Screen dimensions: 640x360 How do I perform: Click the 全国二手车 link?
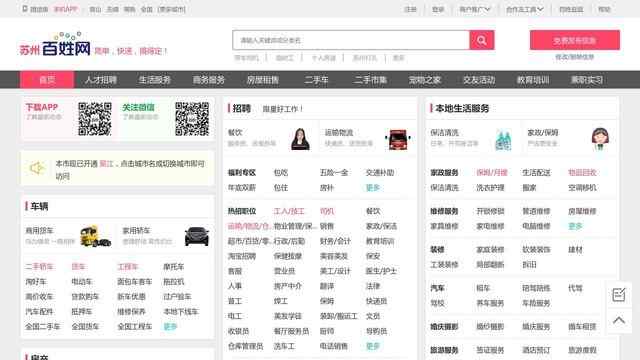[x=42, y=327]
